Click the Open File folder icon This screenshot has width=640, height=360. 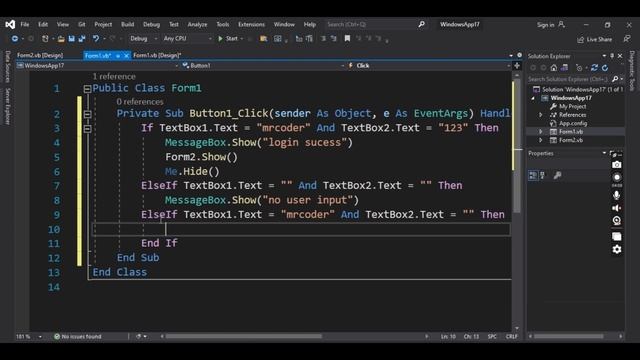coord(61,39)
